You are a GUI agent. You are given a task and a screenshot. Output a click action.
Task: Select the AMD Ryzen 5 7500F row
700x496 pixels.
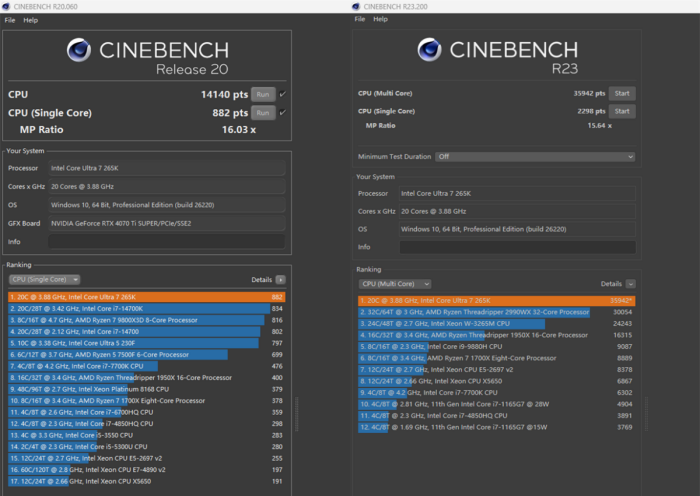tap(146, 354)
